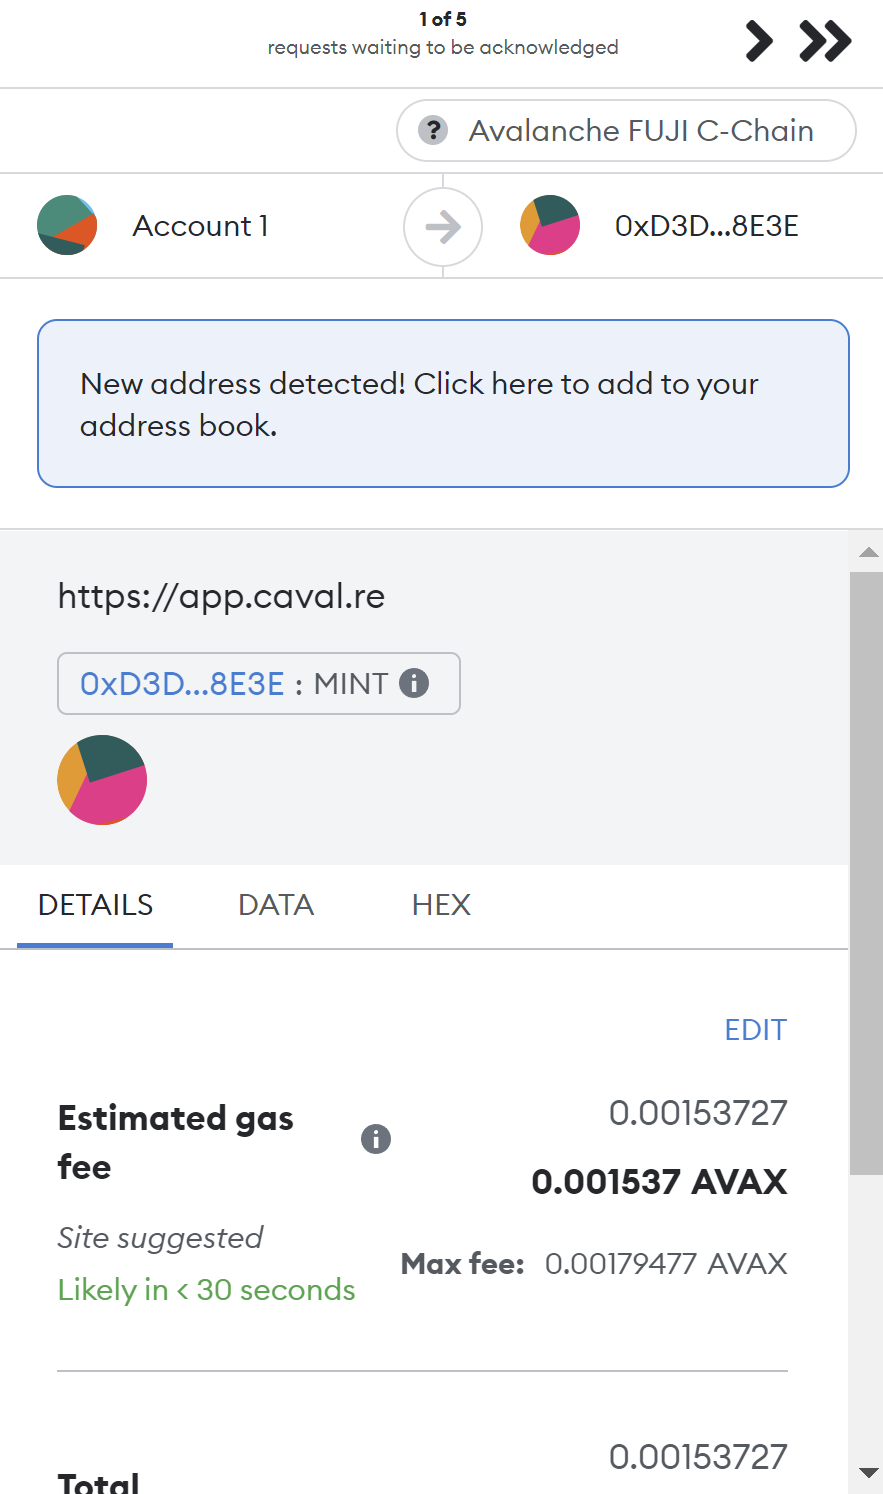Screen dimensions: 883x1494
Task: Select the DETAILS tab
Action: pos(95,905)
